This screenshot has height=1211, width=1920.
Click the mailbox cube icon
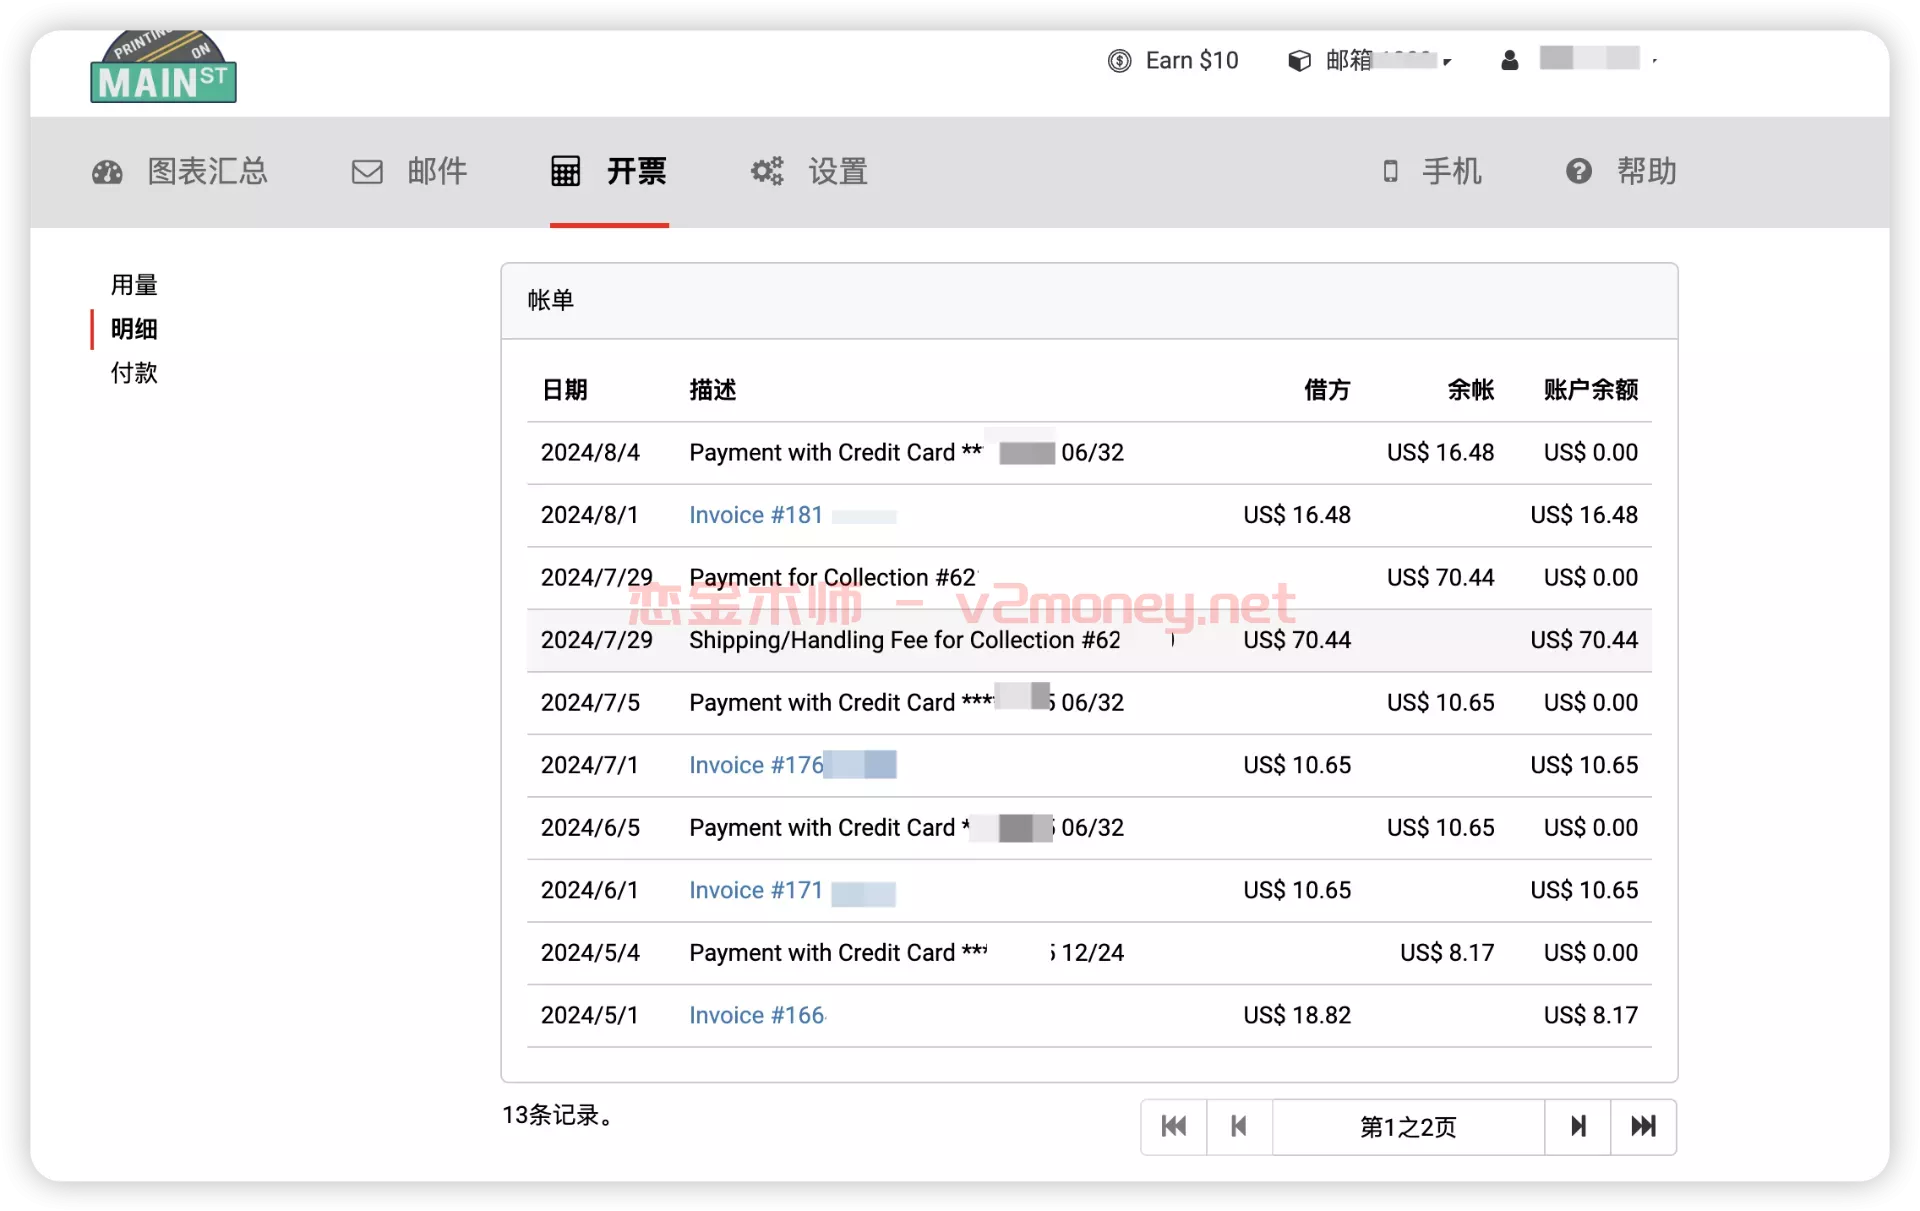[x=1299, y=61]
